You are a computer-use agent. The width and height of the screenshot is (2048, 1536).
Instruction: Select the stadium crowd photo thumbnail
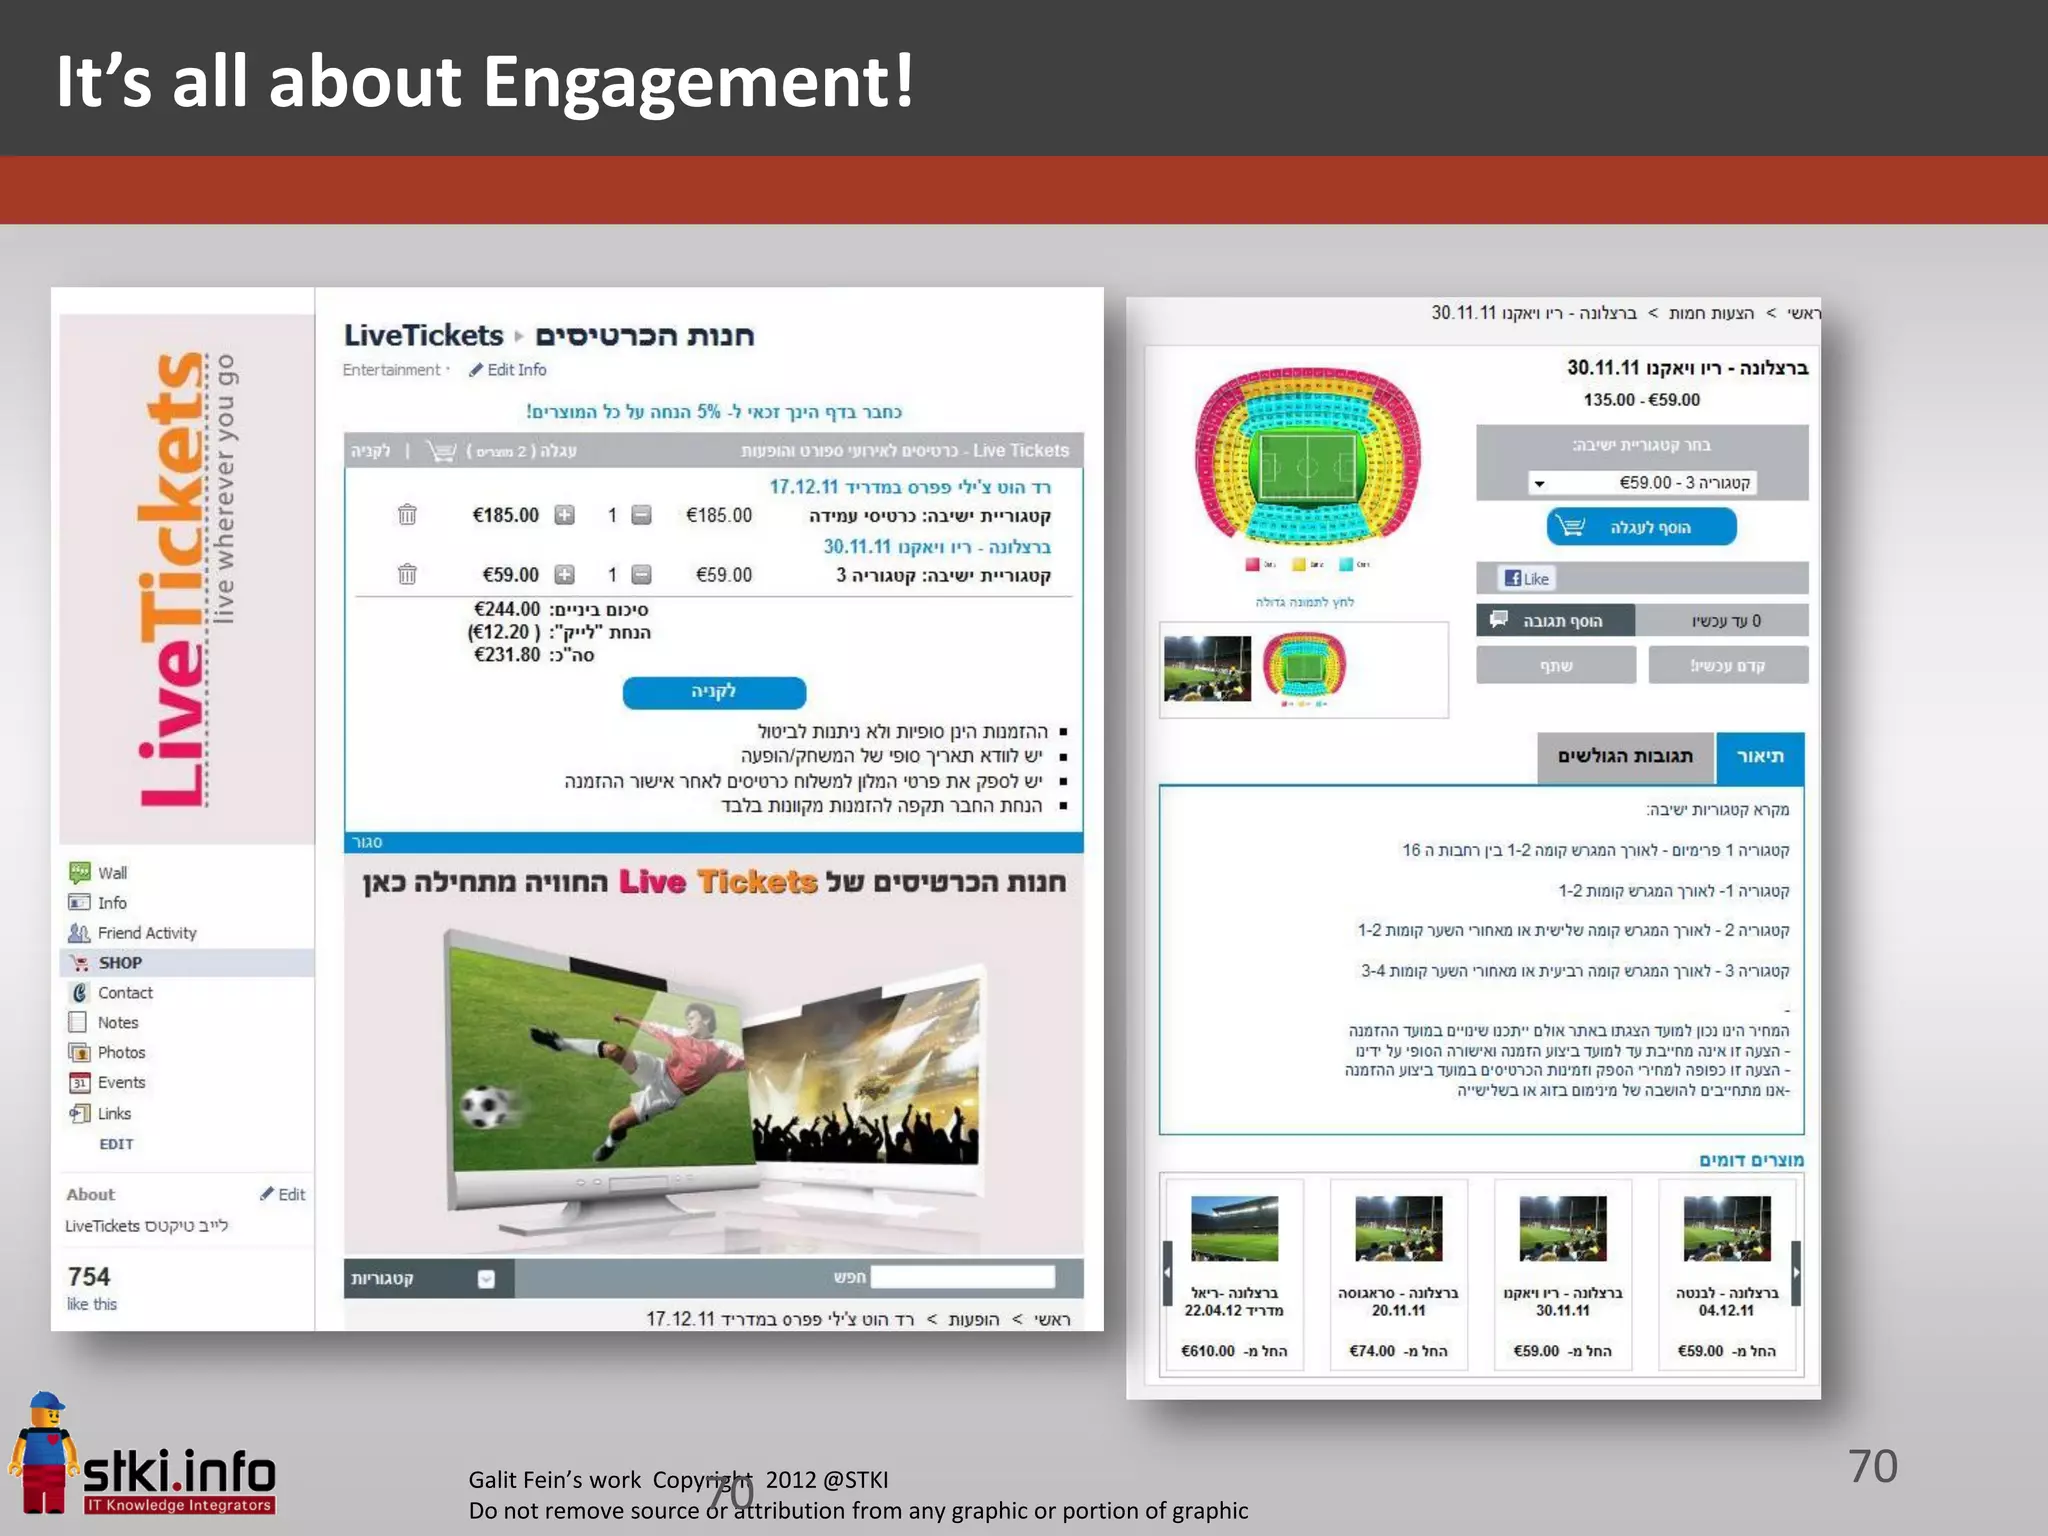1207,668
